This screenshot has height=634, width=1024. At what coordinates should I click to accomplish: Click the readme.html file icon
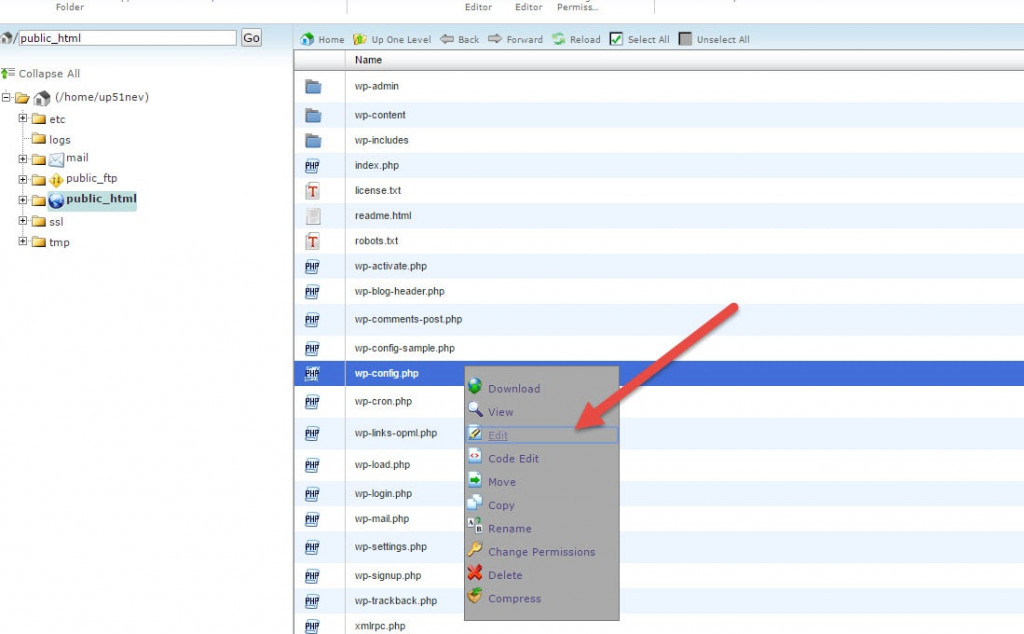pyautogui.click(x=313, y=216)
